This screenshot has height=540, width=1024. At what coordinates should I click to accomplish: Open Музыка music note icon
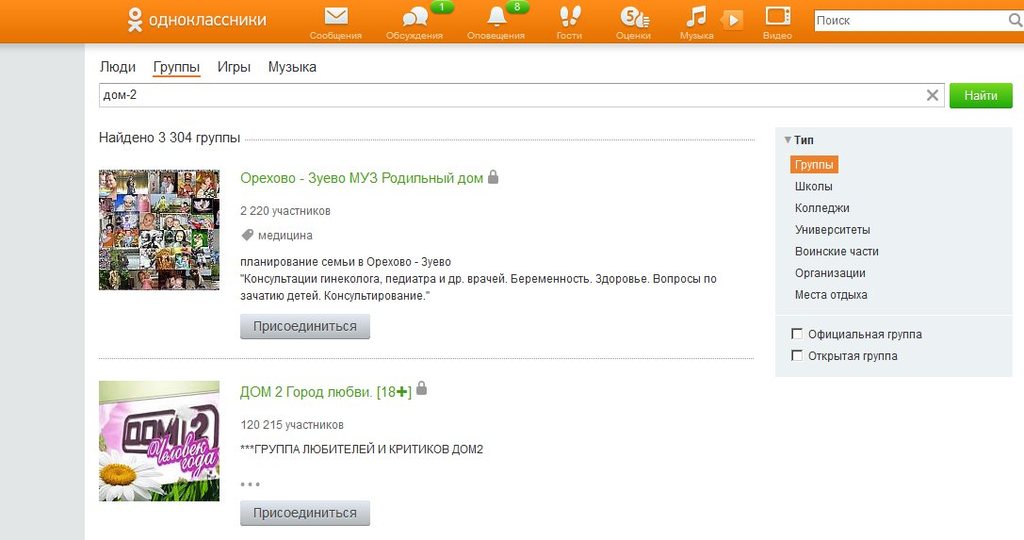click(696, 16)
